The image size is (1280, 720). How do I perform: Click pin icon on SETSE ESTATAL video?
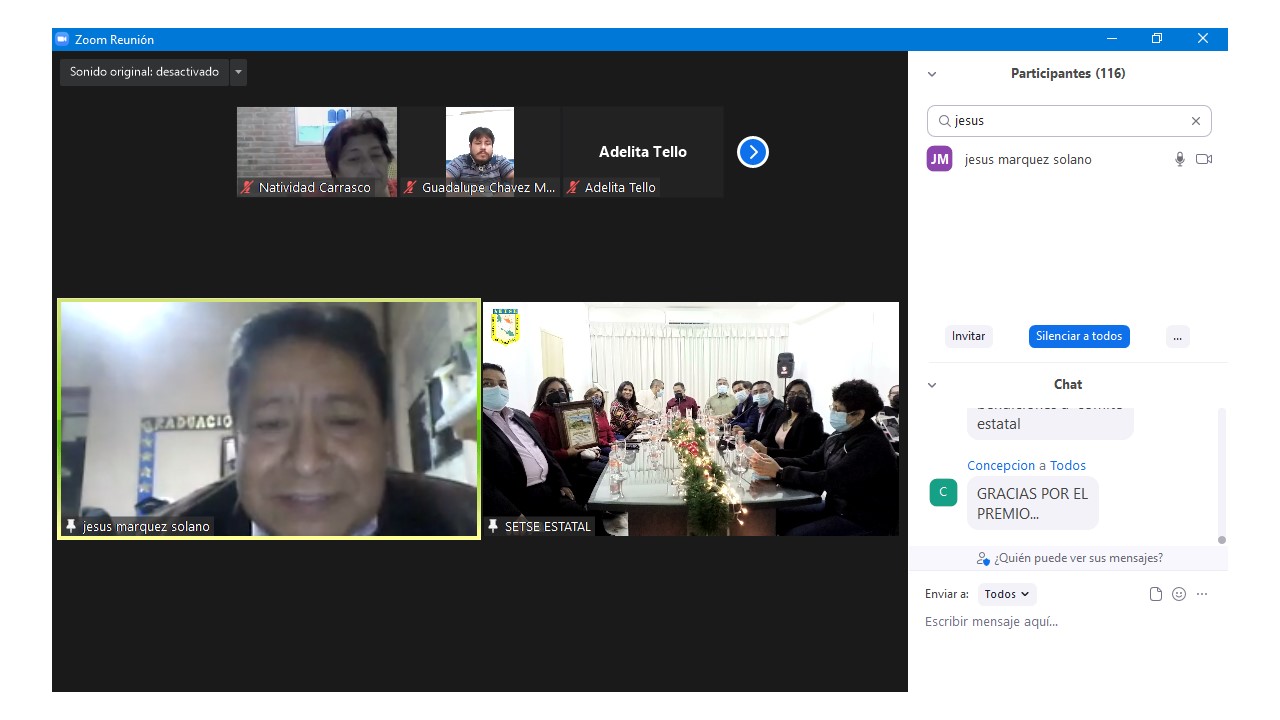click(x=493, y=526)
